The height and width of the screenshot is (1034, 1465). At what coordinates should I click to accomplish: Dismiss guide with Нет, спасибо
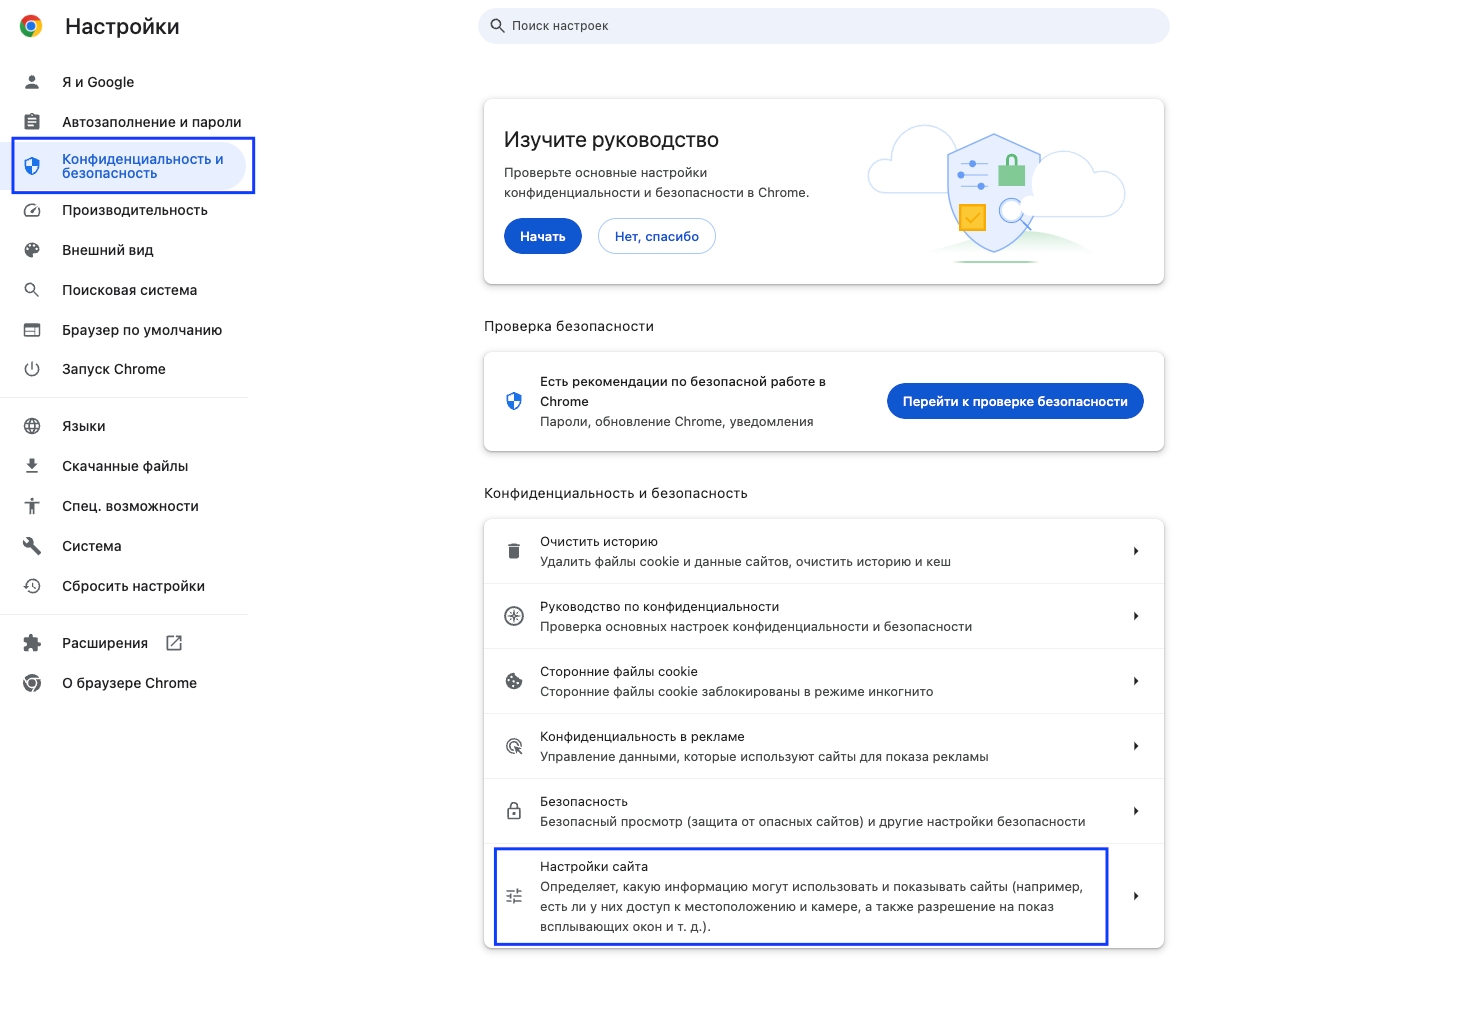tap(656, 237)
